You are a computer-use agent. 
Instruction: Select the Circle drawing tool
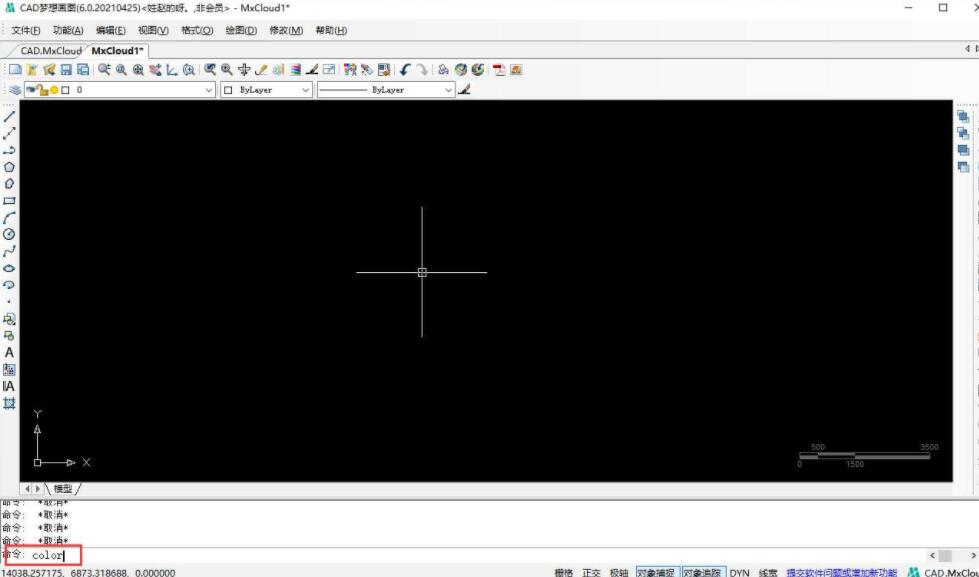[x=10, y=234]
